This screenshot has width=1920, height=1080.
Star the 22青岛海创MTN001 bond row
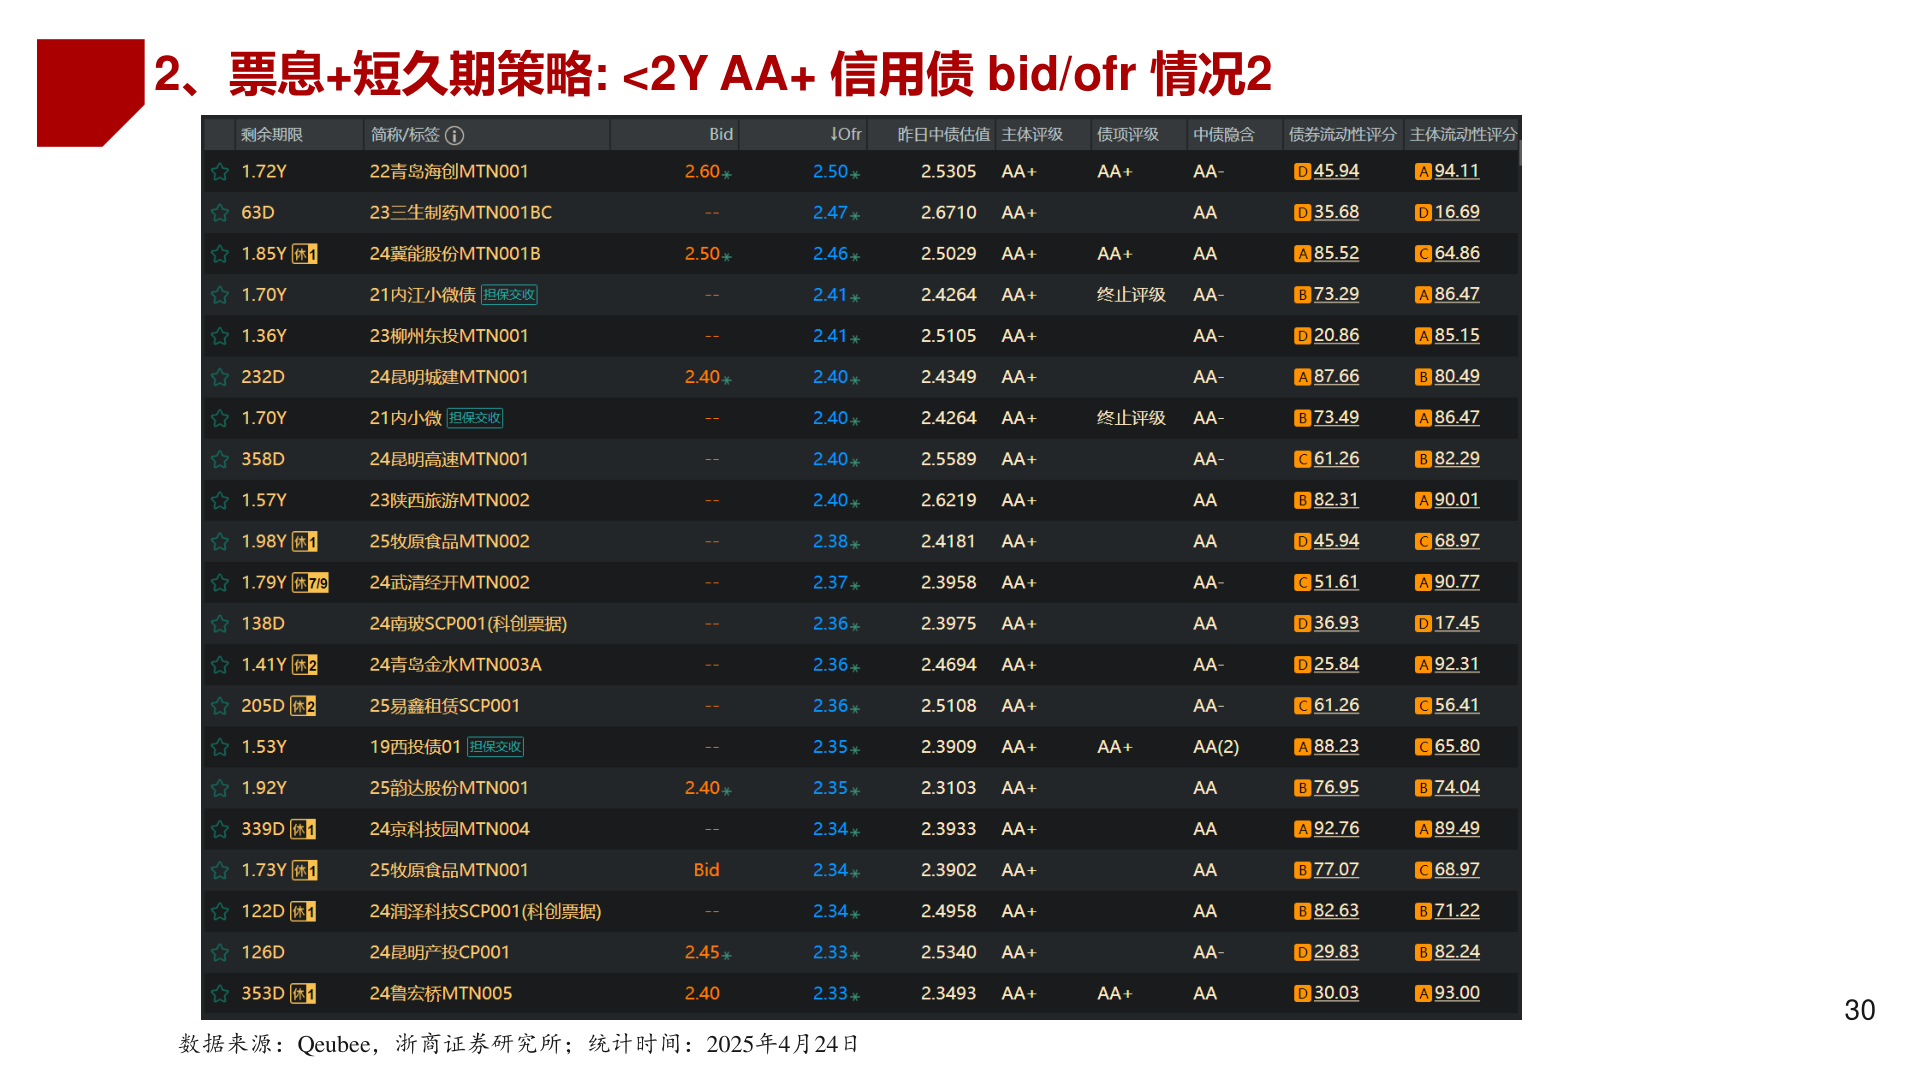click(220, 172)
